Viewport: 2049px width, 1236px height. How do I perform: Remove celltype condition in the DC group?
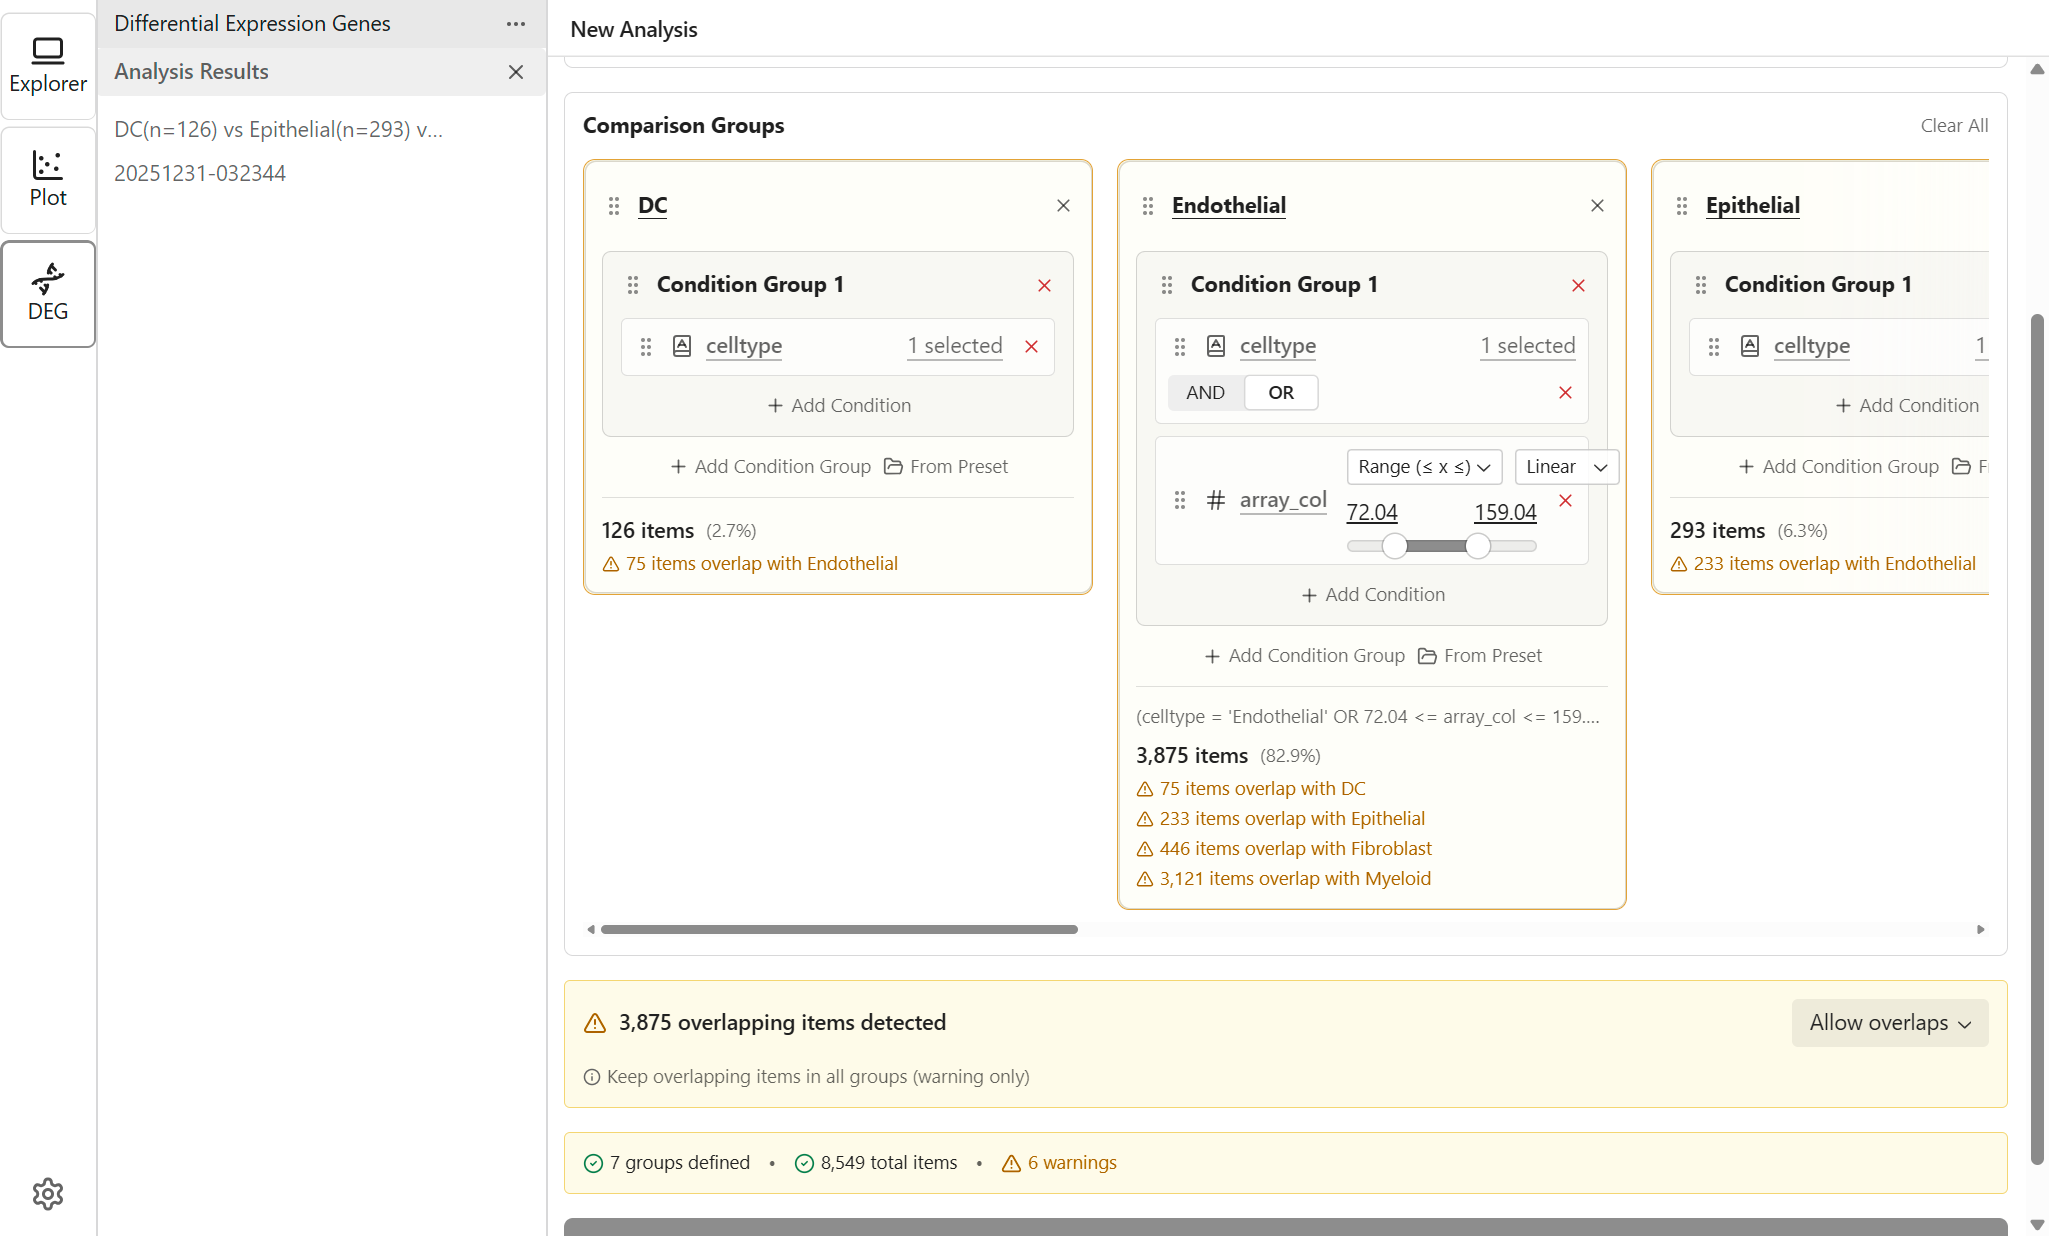click(1031, 347)
